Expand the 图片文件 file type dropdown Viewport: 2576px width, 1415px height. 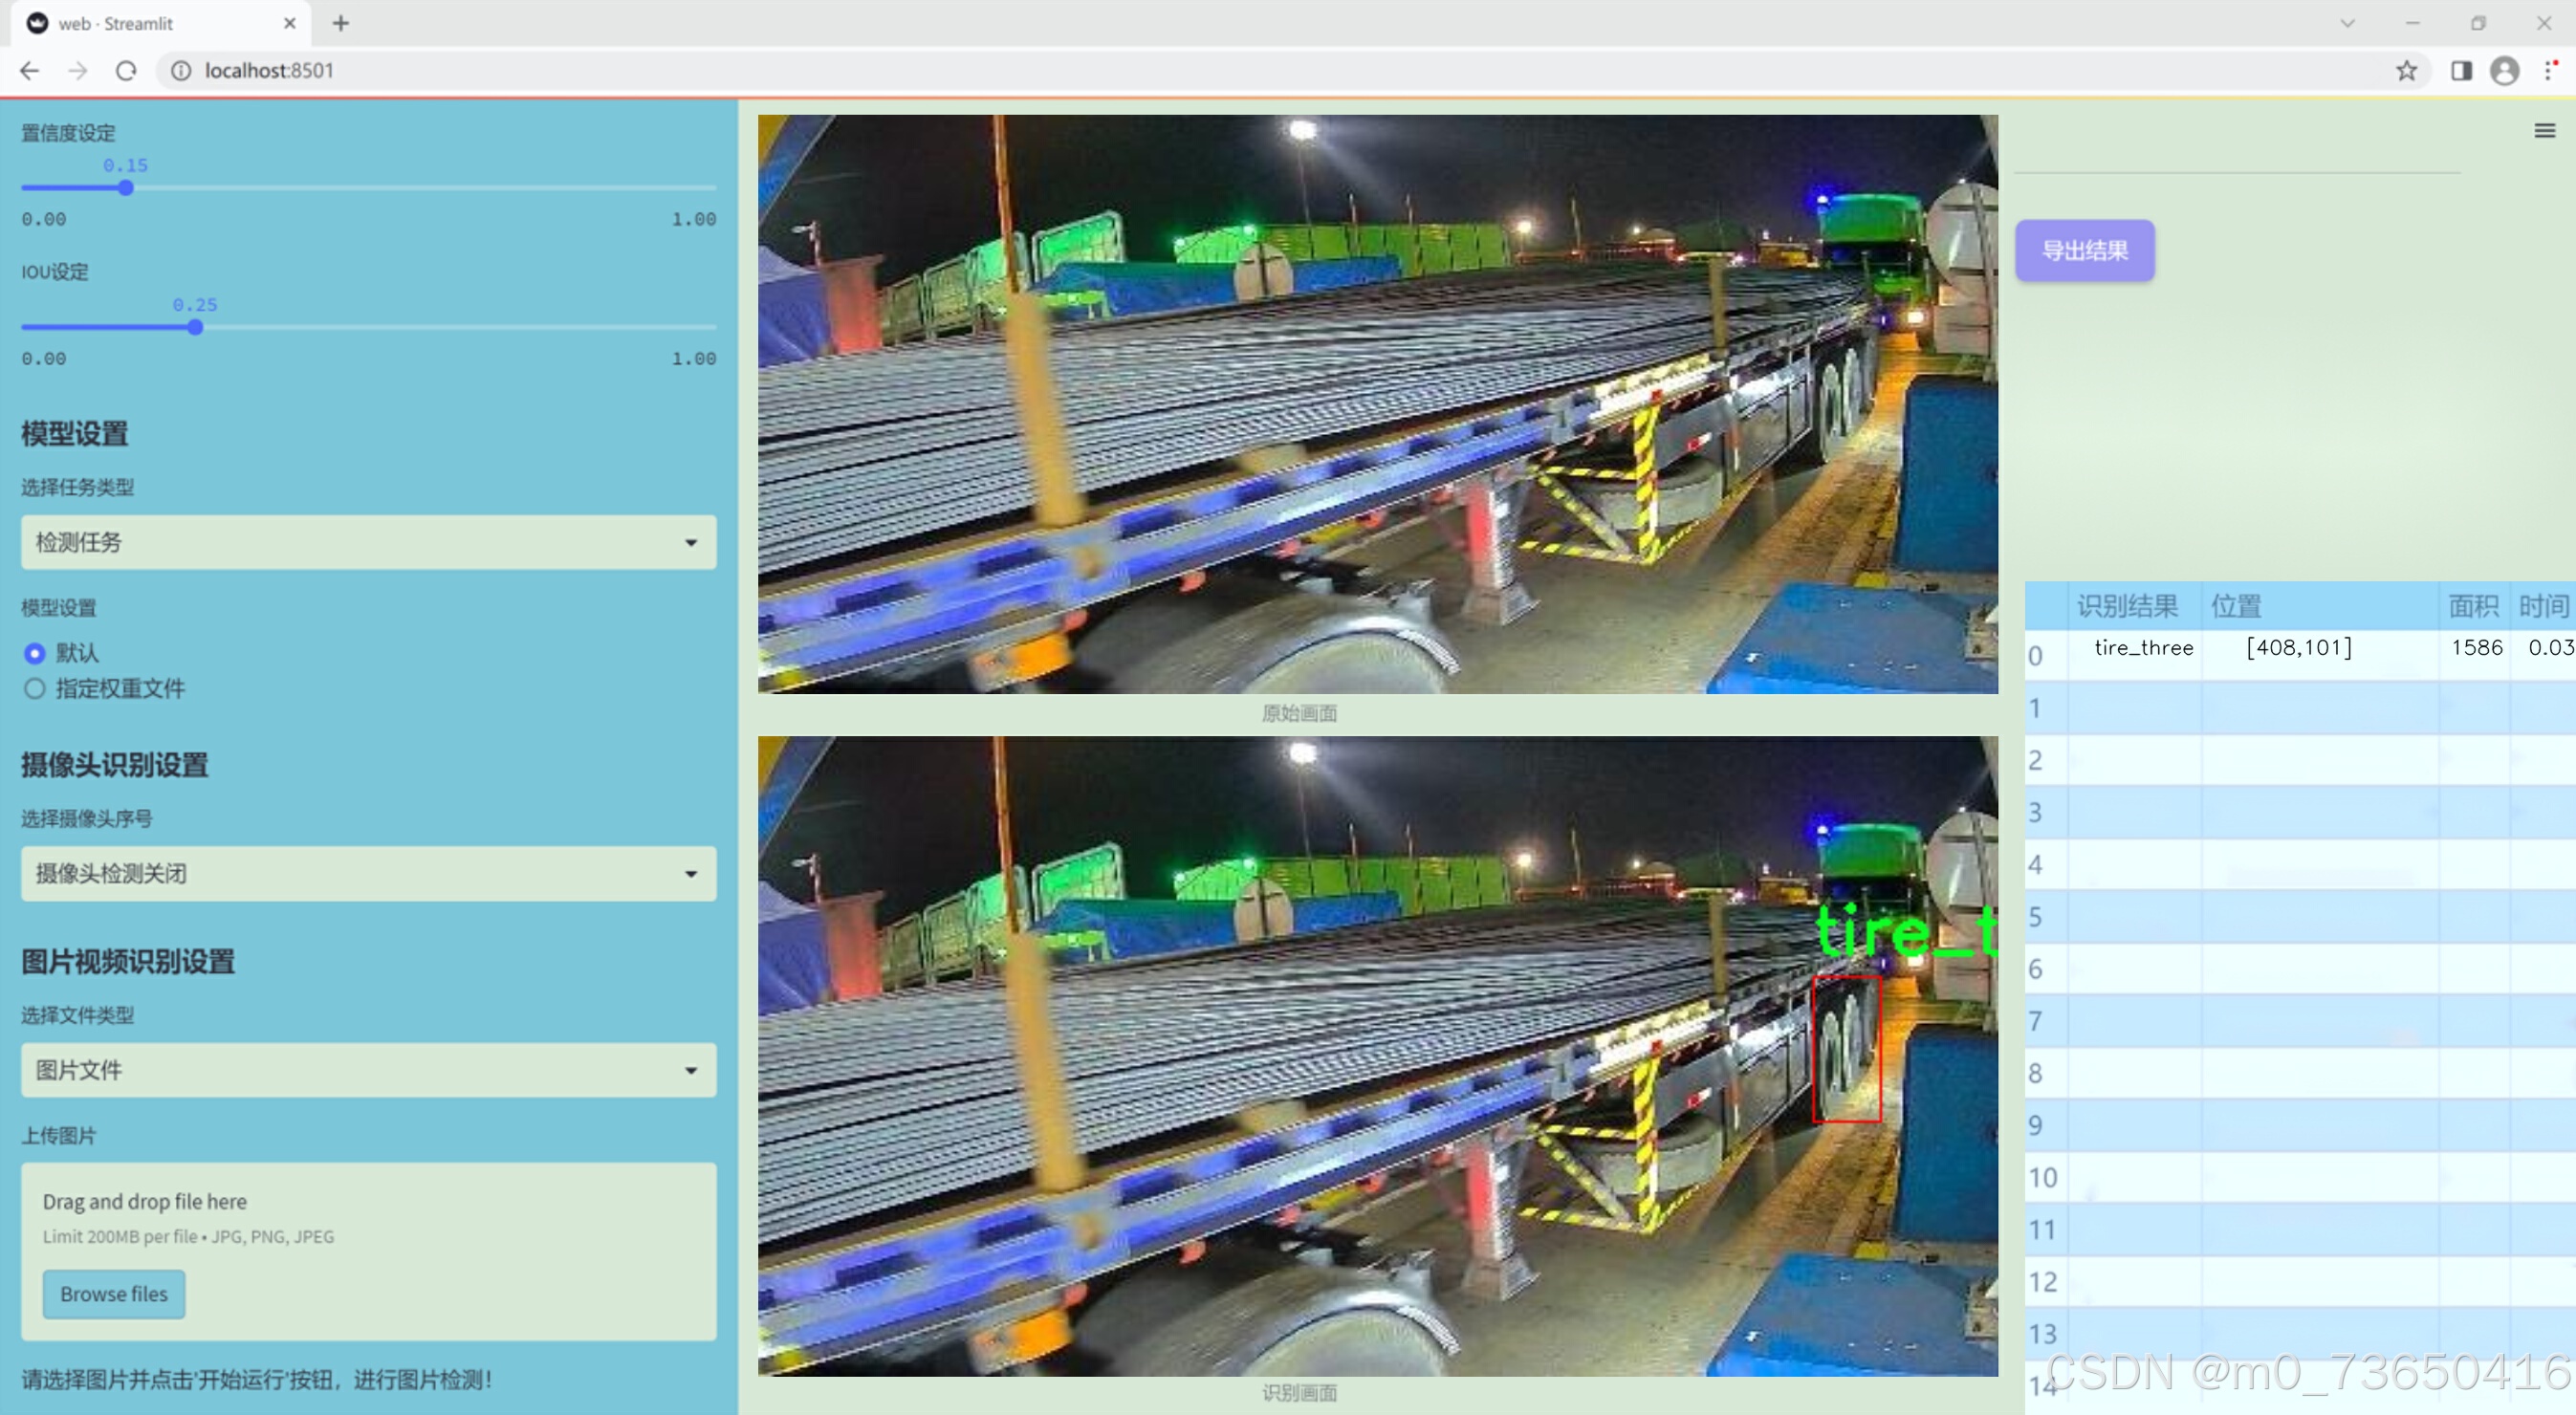(x=368, y=1070)
